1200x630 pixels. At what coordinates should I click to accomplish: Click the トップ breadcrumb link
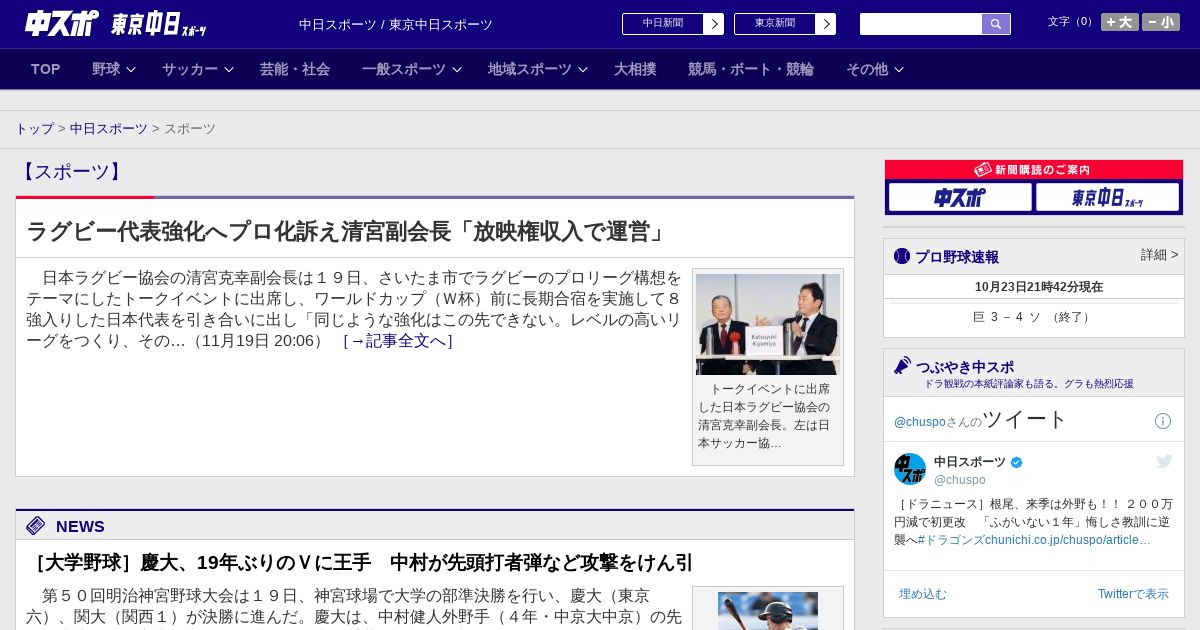pyautogui.click(x=35, y=129)
